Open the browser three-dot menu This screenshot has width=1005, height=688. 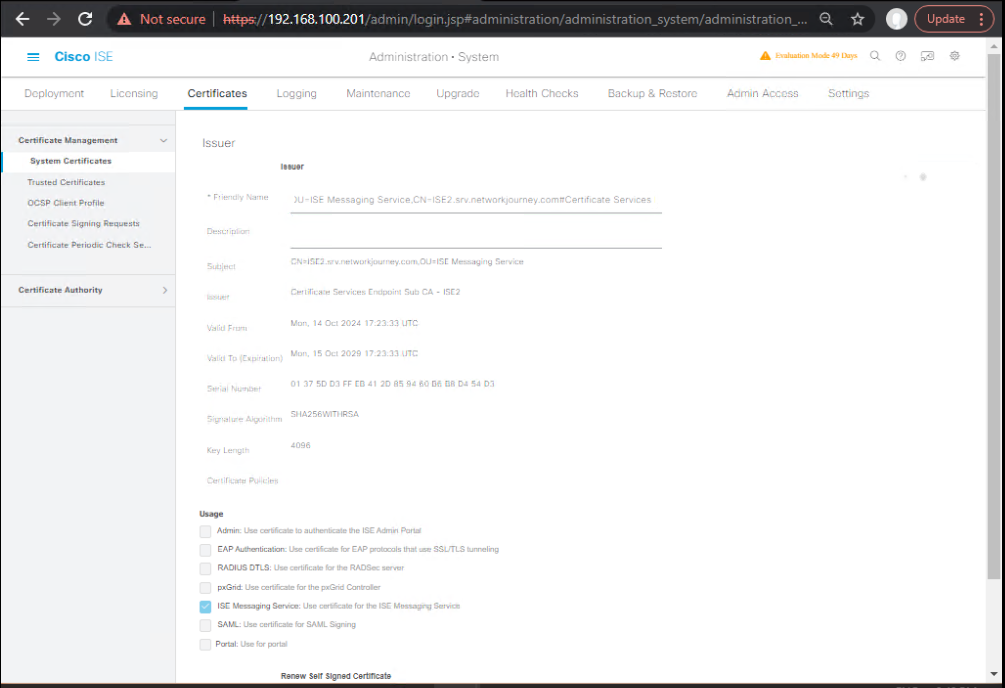pos(981,19)
